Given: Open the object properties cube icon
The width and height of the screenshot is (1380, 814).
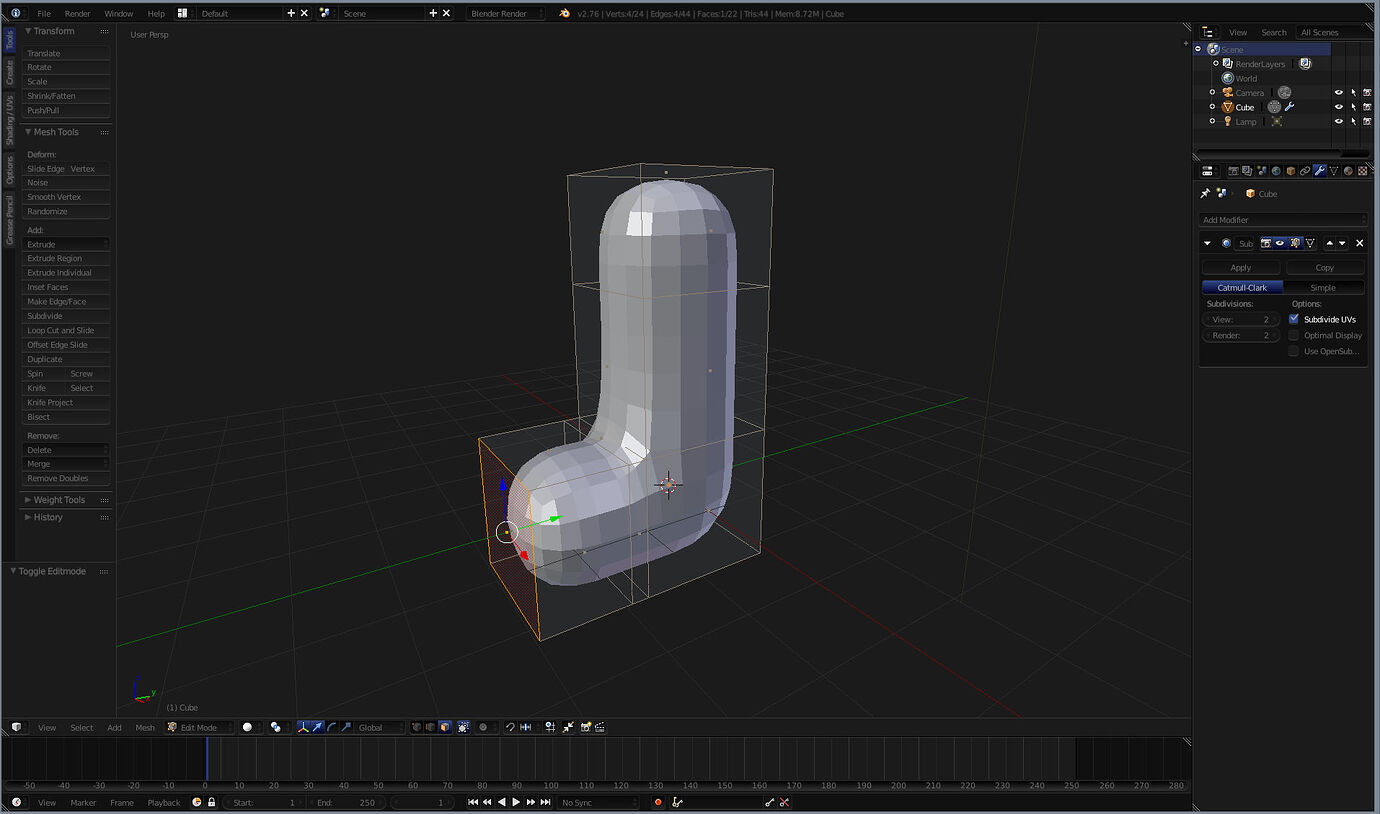Looking at the screenshot, I should click(1291, 171).
